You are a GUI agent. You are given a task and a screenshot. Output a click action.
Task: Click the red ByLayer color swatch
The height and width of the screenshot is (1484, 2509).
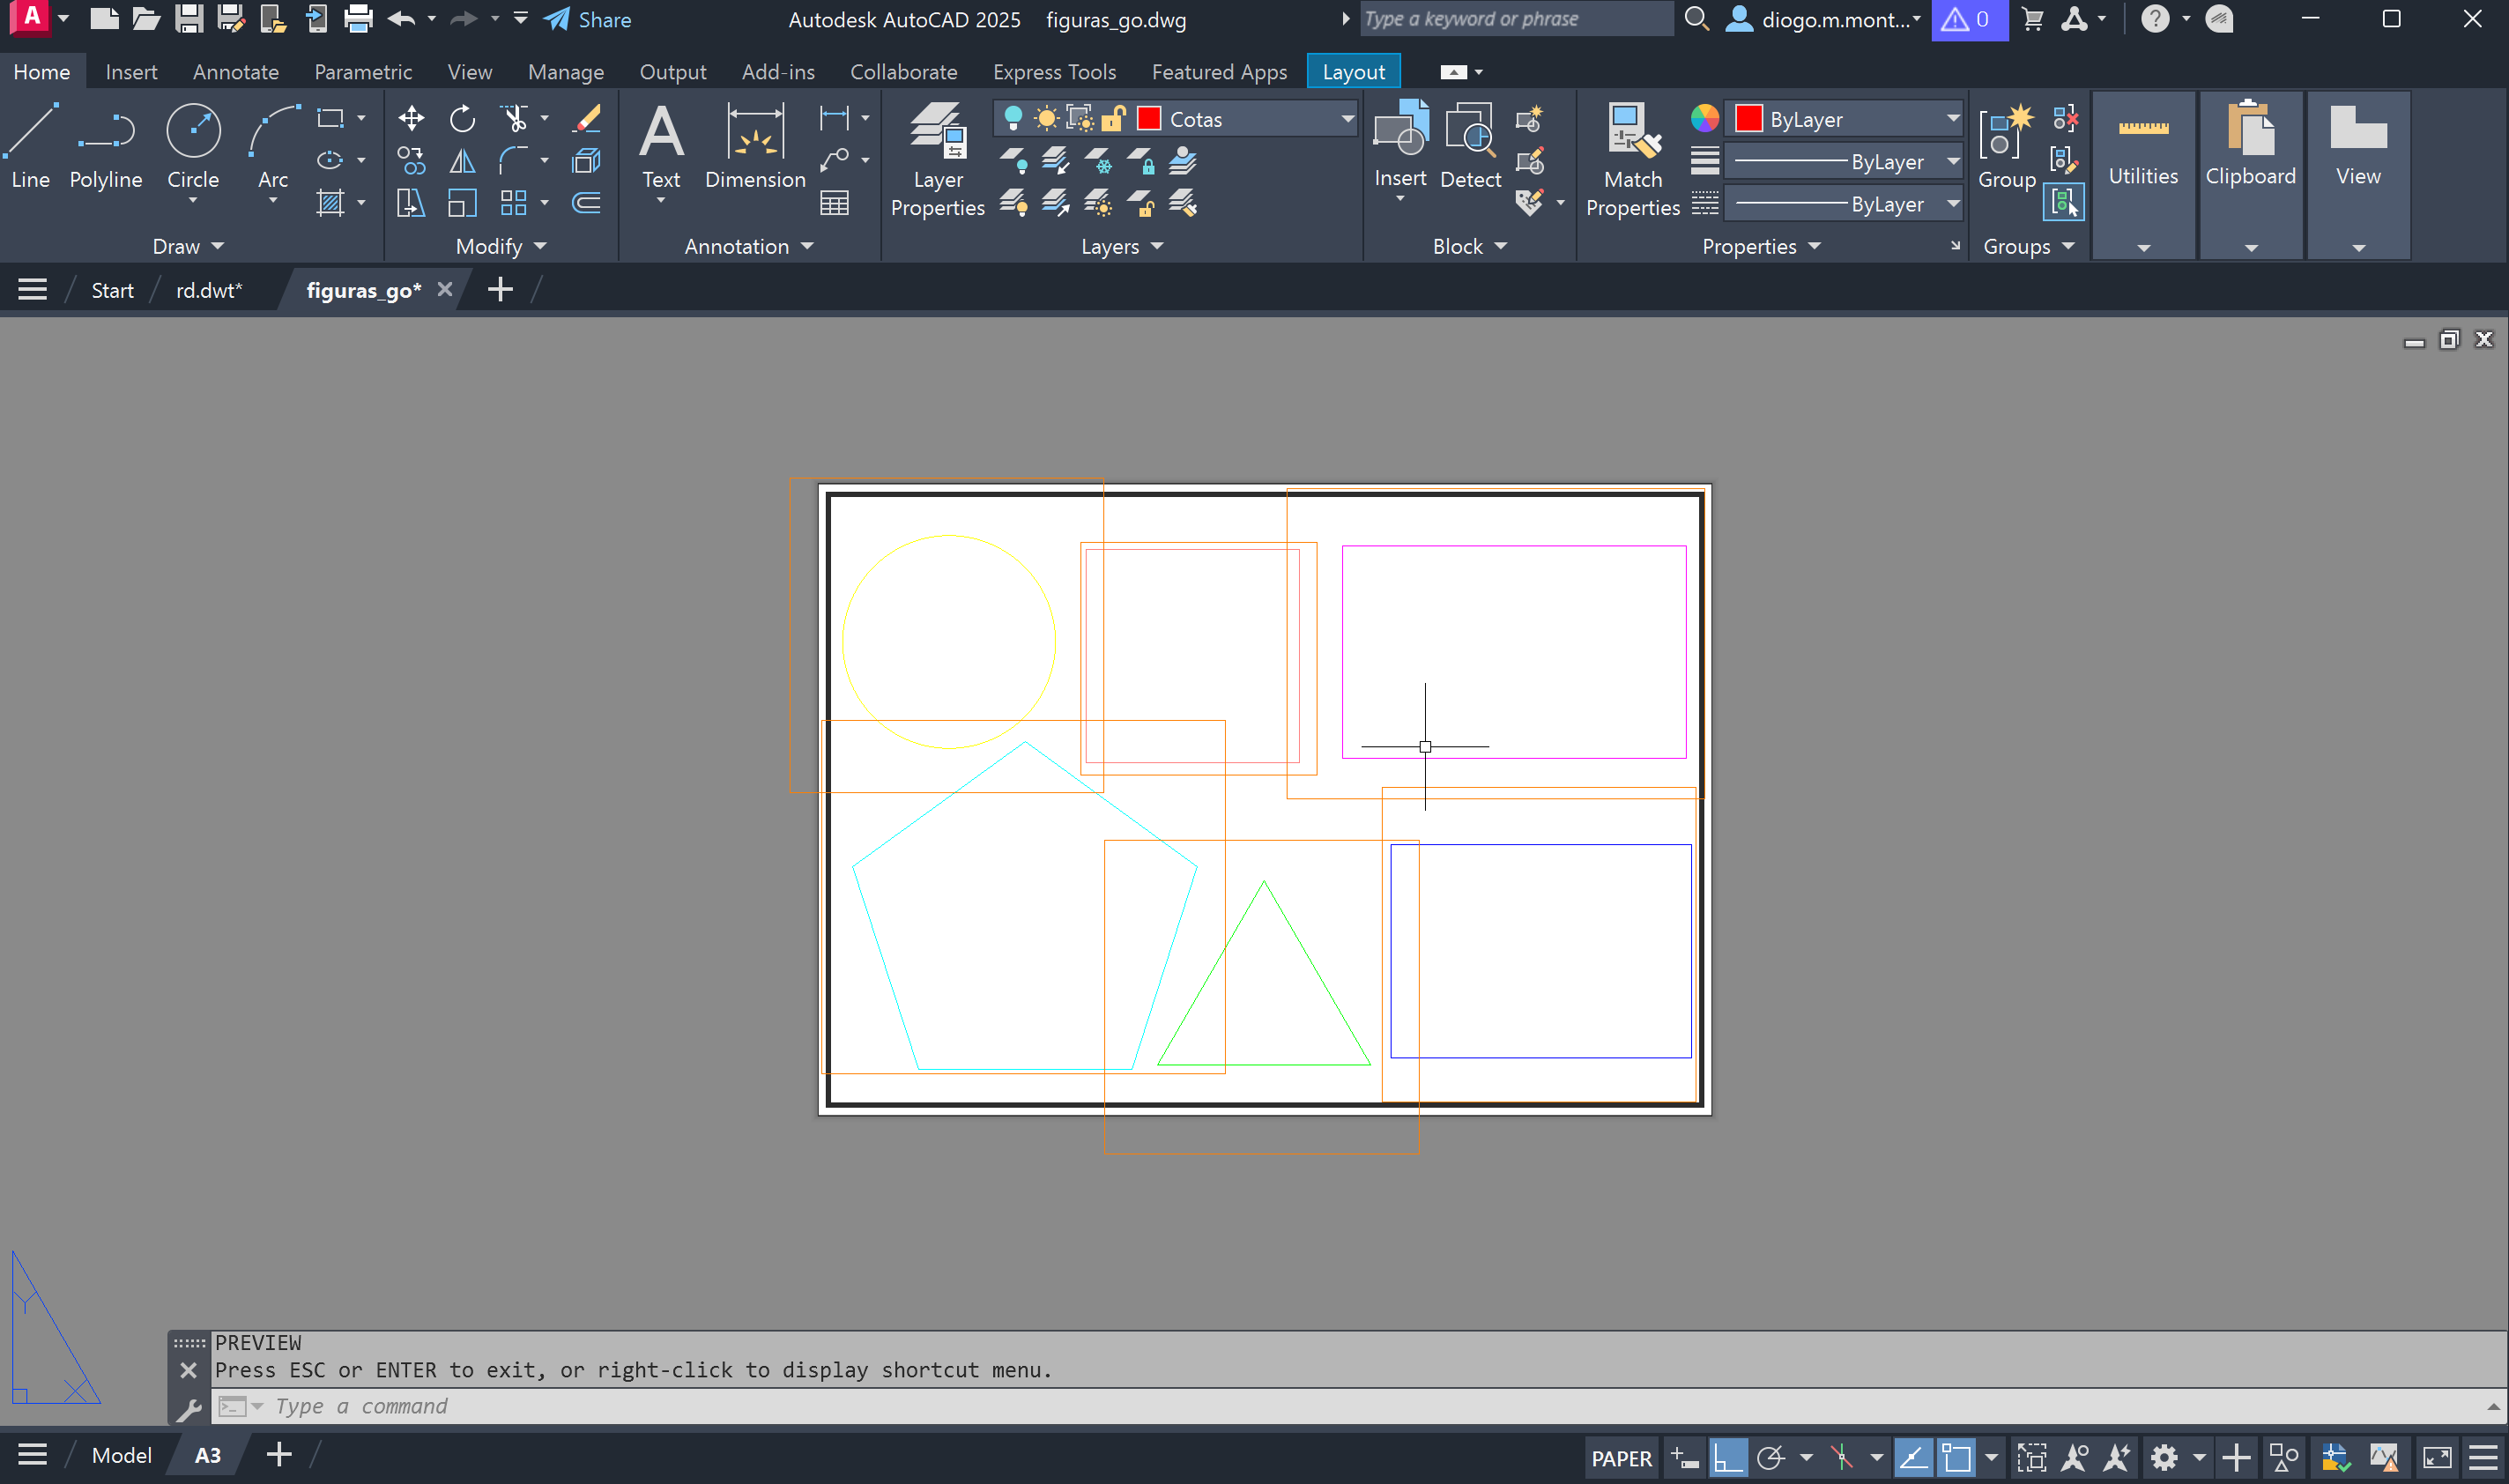point(1748,119)
